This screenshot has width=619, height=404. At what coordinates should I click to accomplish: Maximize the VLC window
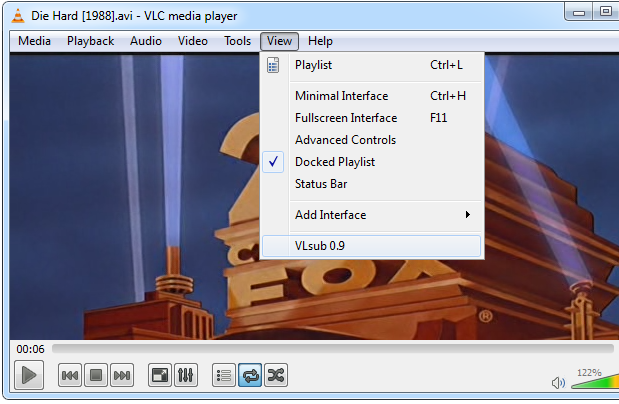pos(606,11)
